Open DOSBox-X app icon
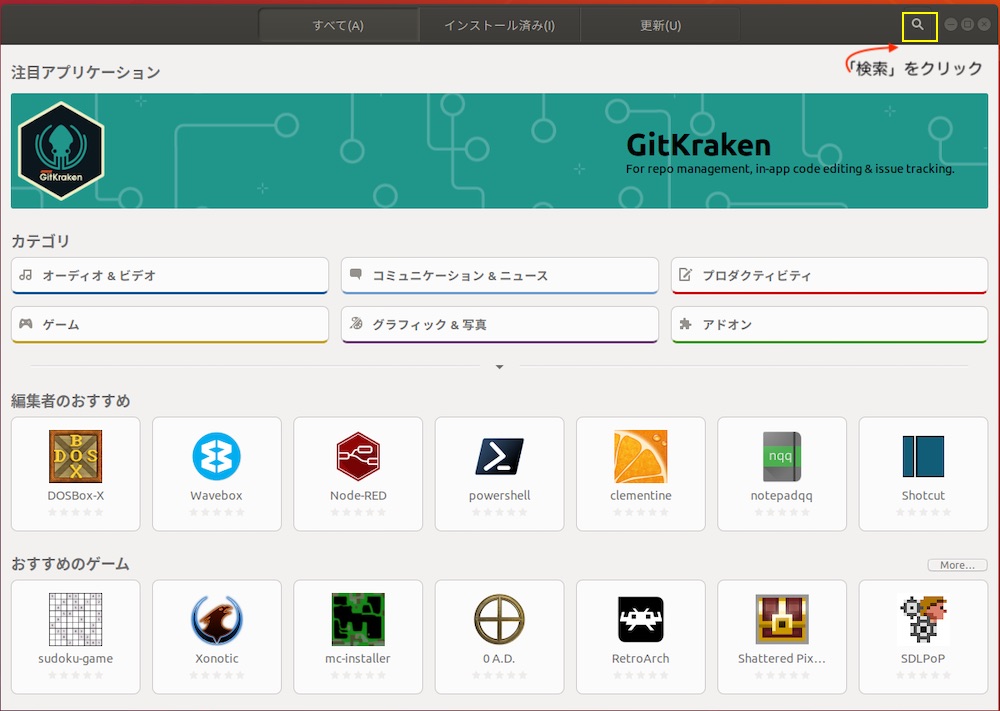Screen dimensions: 1000x711 pos(75,456)
